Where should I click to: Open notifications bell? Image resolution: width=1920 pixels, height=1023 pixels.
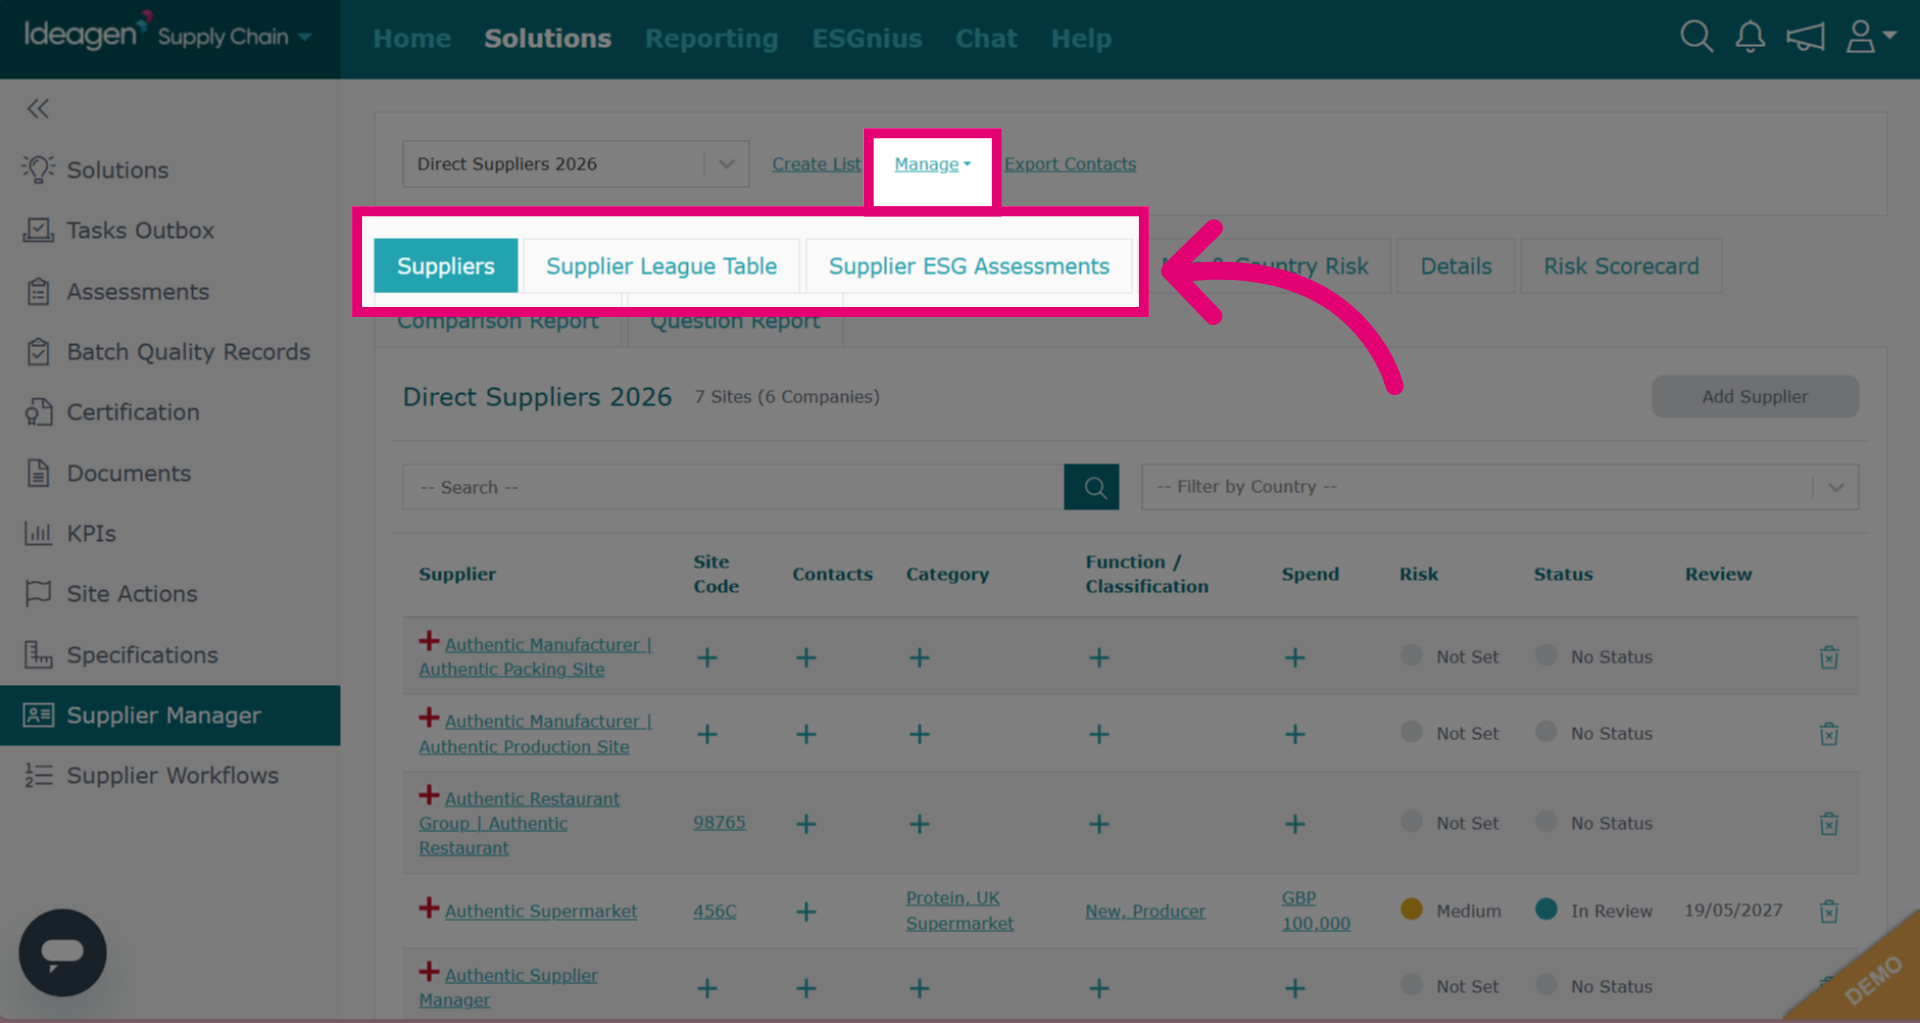[x=1750, y=37]
